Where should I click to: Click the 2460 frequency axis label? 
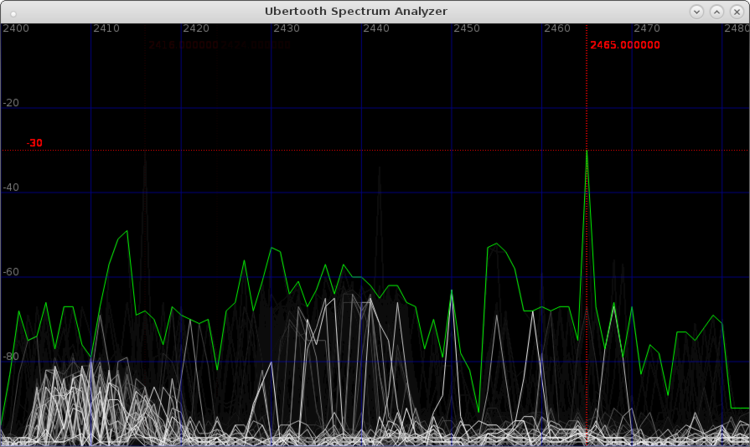tap(556, 29)
